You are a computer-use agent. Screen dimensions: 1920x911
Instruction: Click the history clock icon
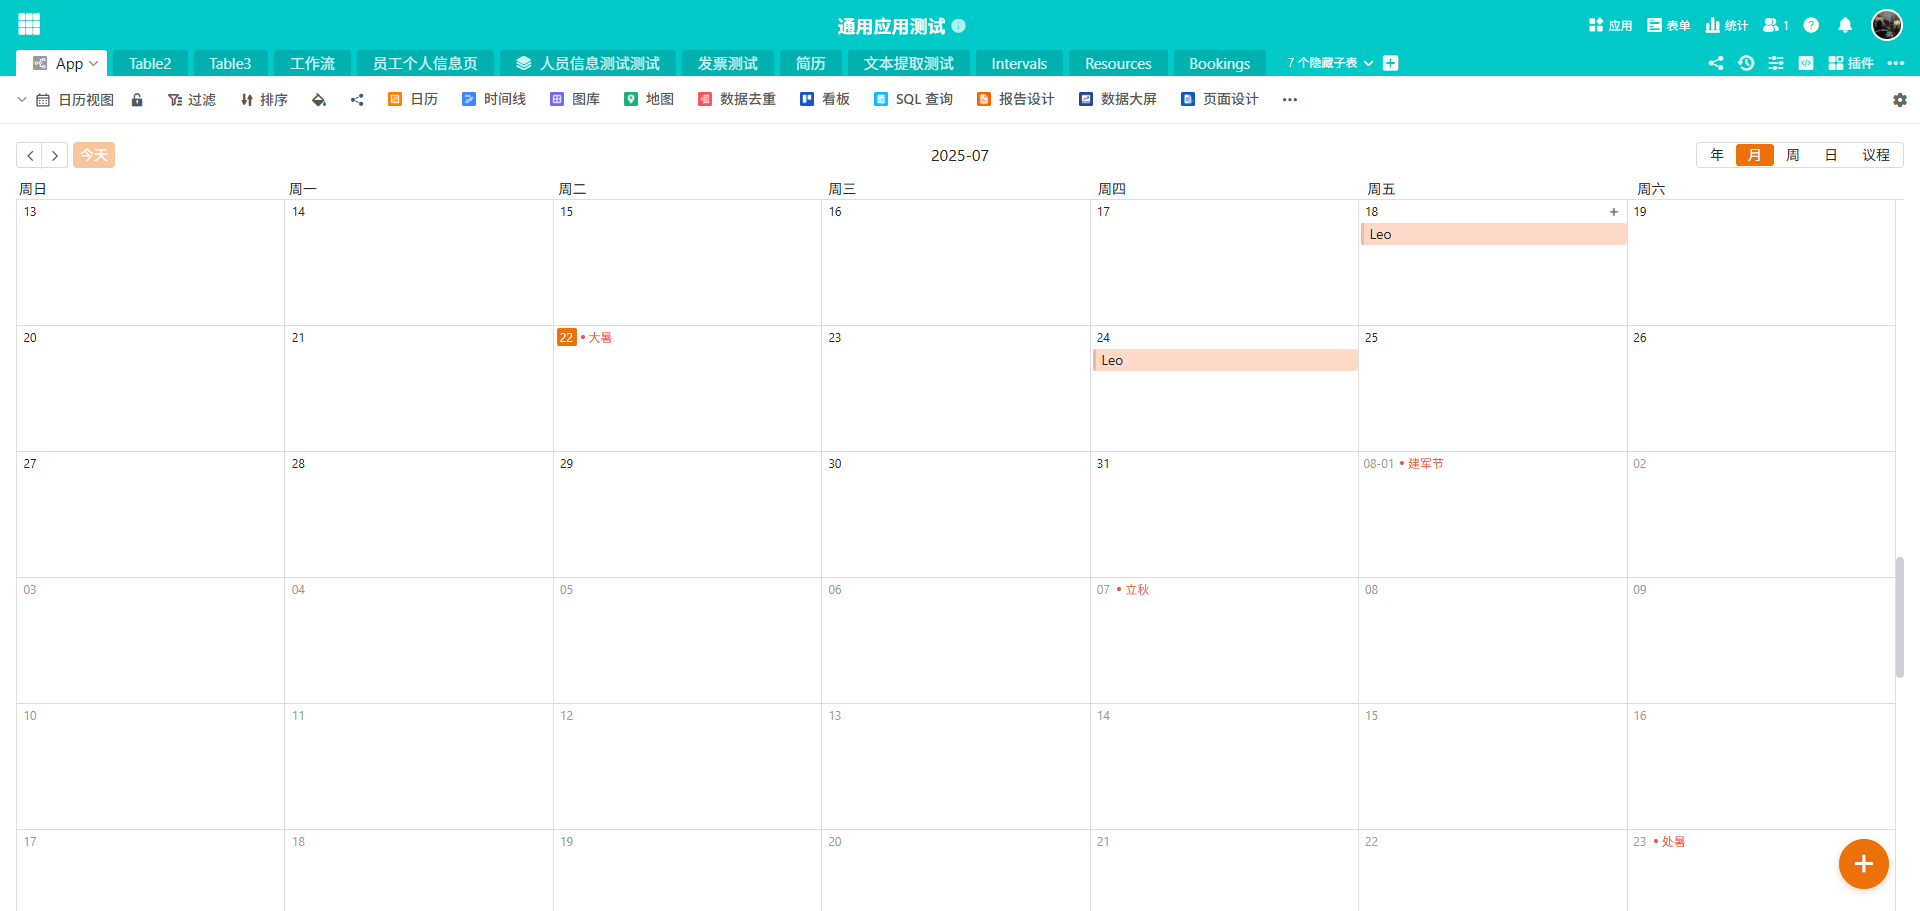coord(1746,63)
